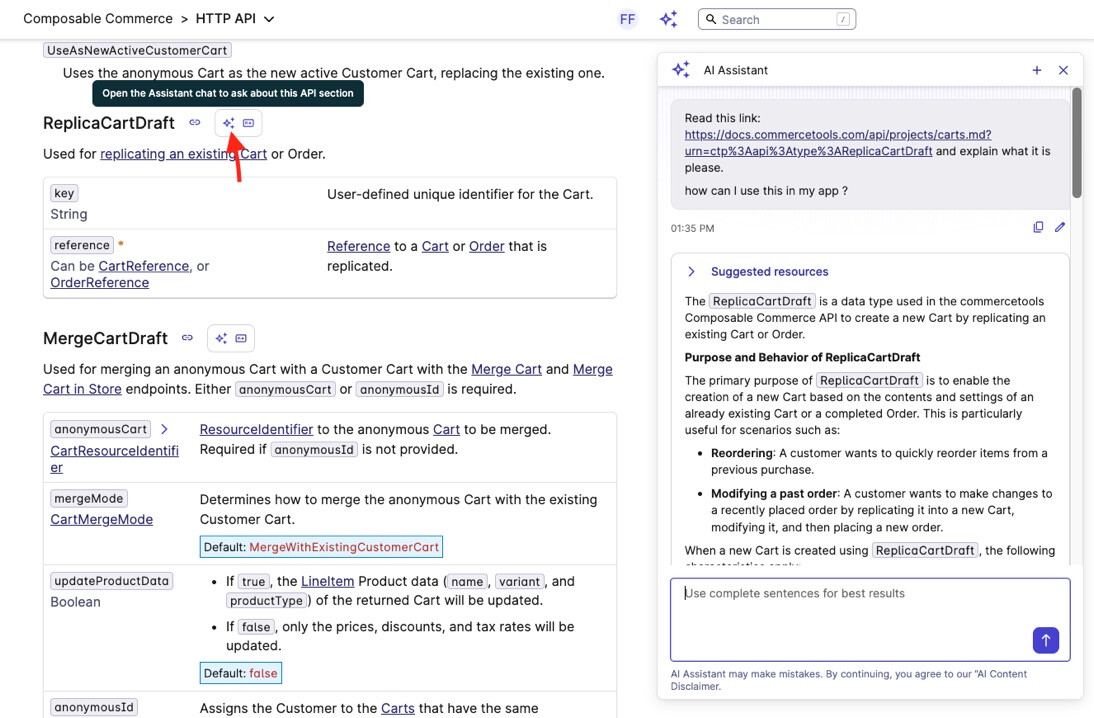This screenshot has height=718, width=1094.
Task: Open AI Assistant from the top navigation sparkle icon
Action: click(x=668, y=19)
